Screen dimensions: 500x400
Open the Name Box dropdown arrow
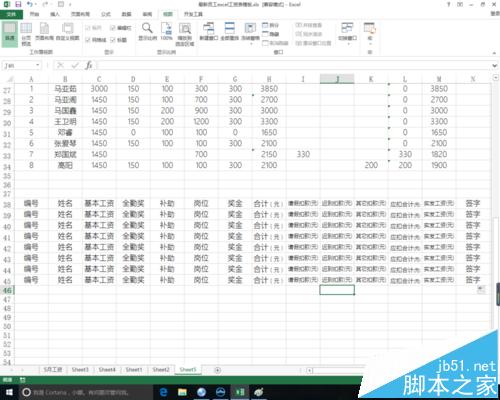coord(38,65)
